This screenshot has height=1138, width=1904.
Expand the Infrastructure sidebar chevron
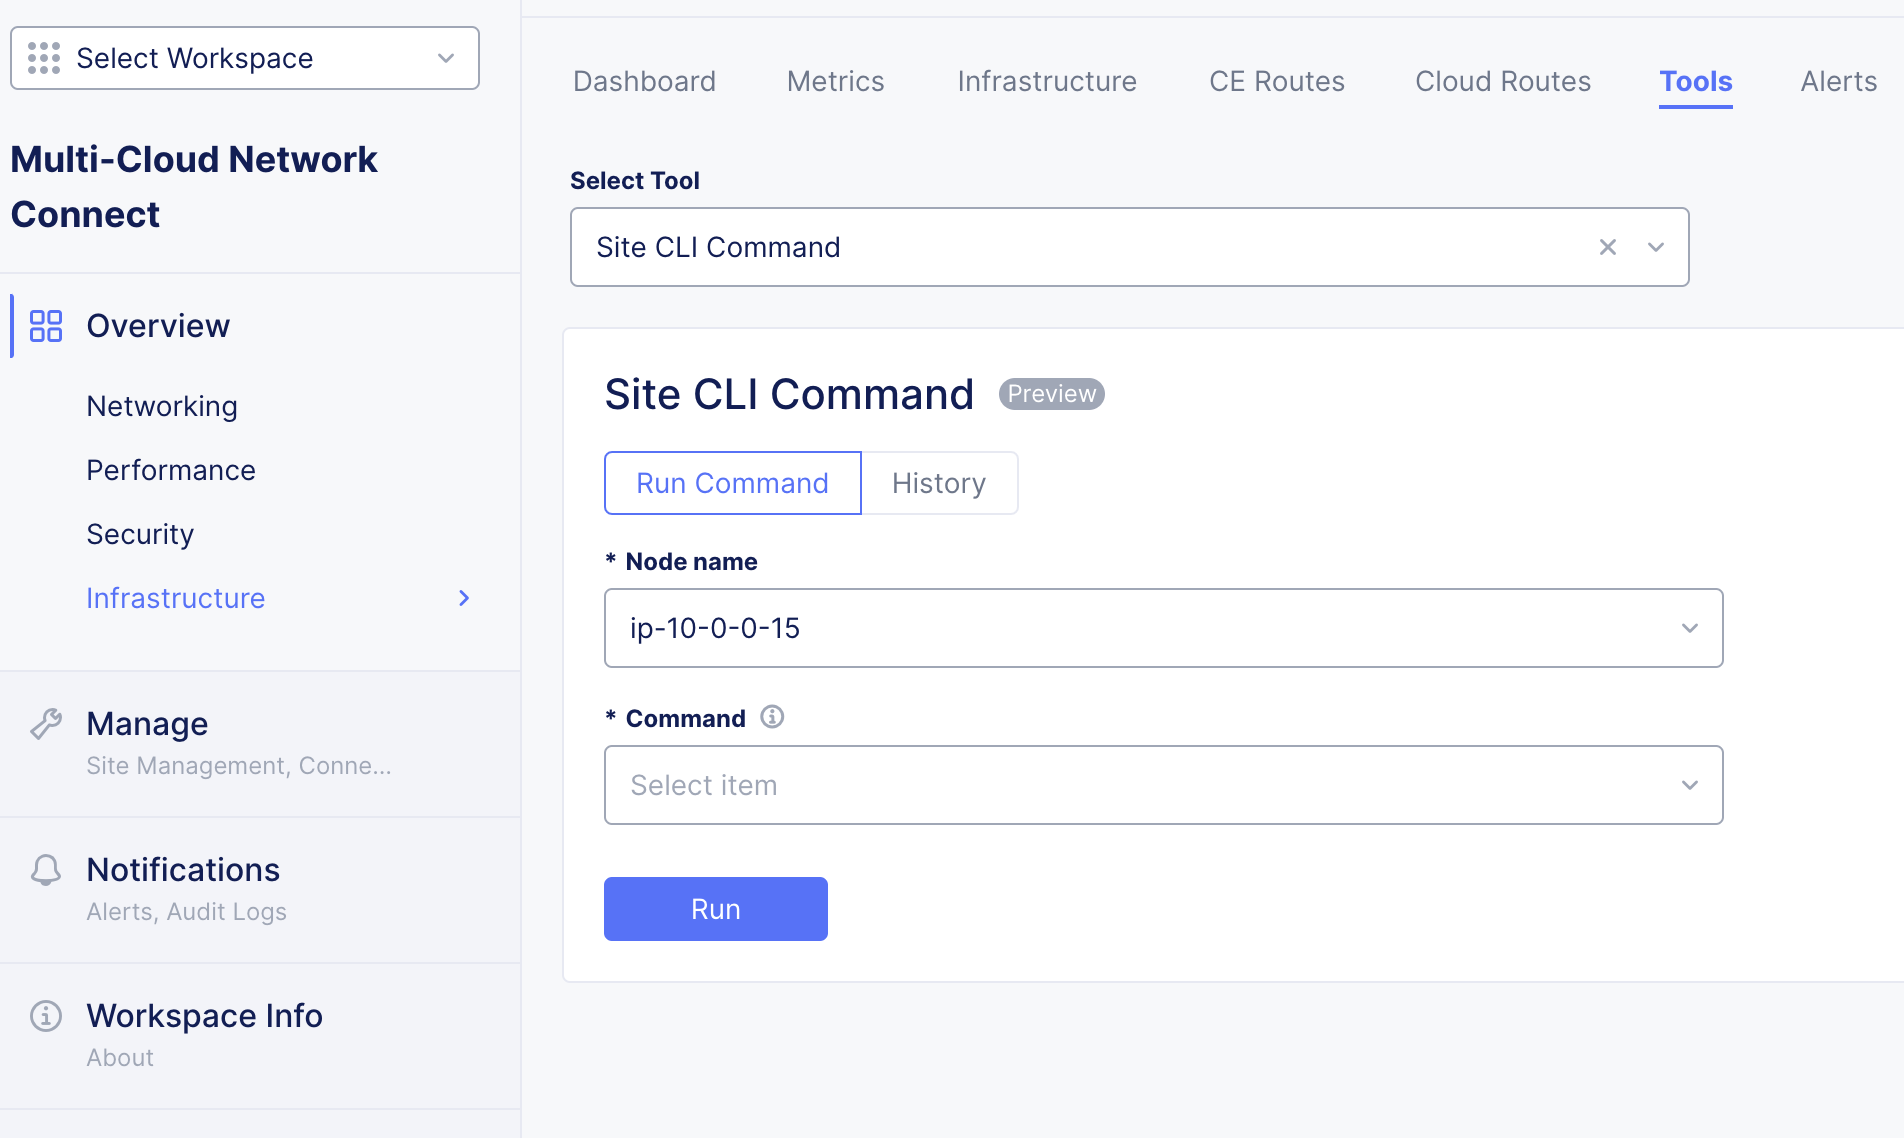(x=464, y=598)
